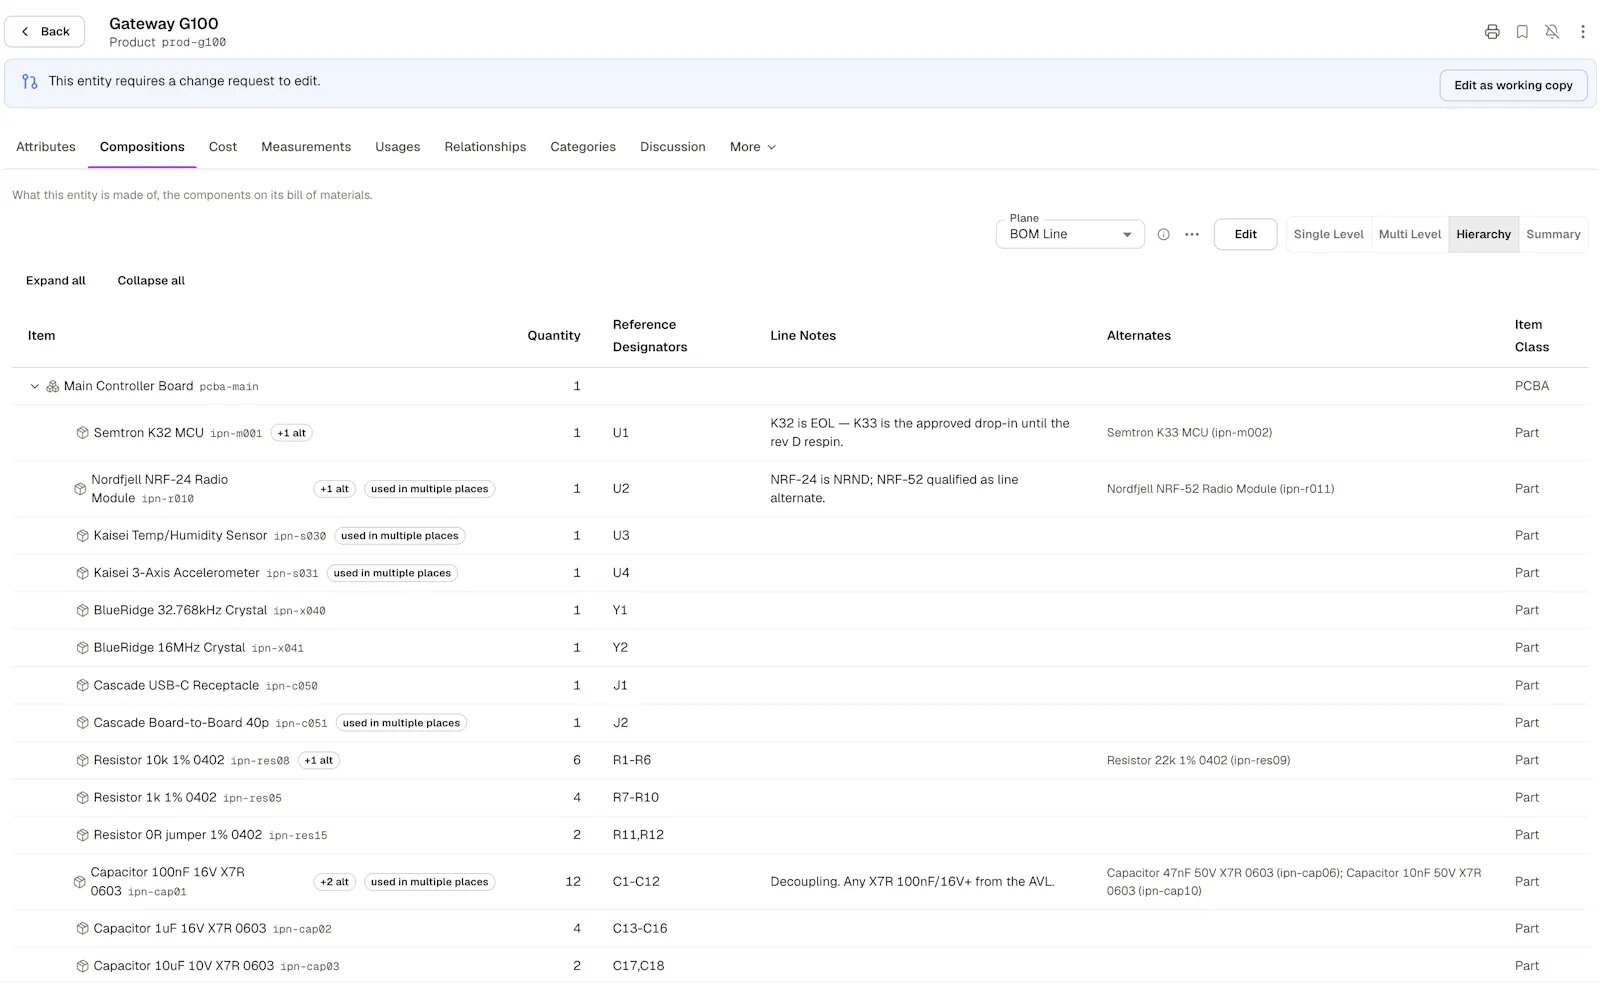This screenshot has width=1600, height=995.
Task: Click 'used in multiple places' on Kaisei Temp/Humidity Sensor
Action: pos(400,536)
